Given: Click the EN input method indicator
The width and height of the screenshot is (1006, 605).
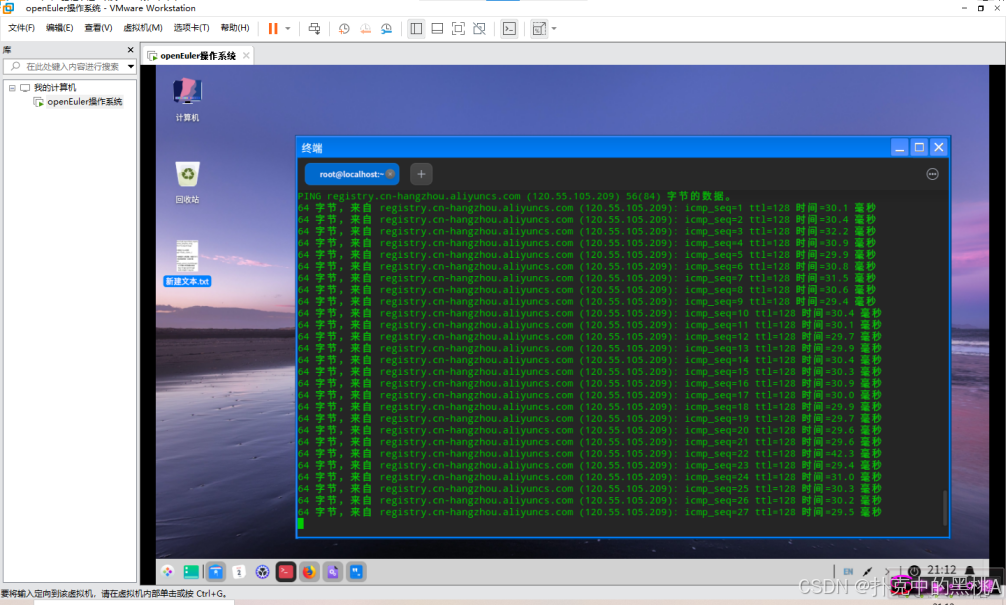Looking at the screenshot, I should (848, 571).
